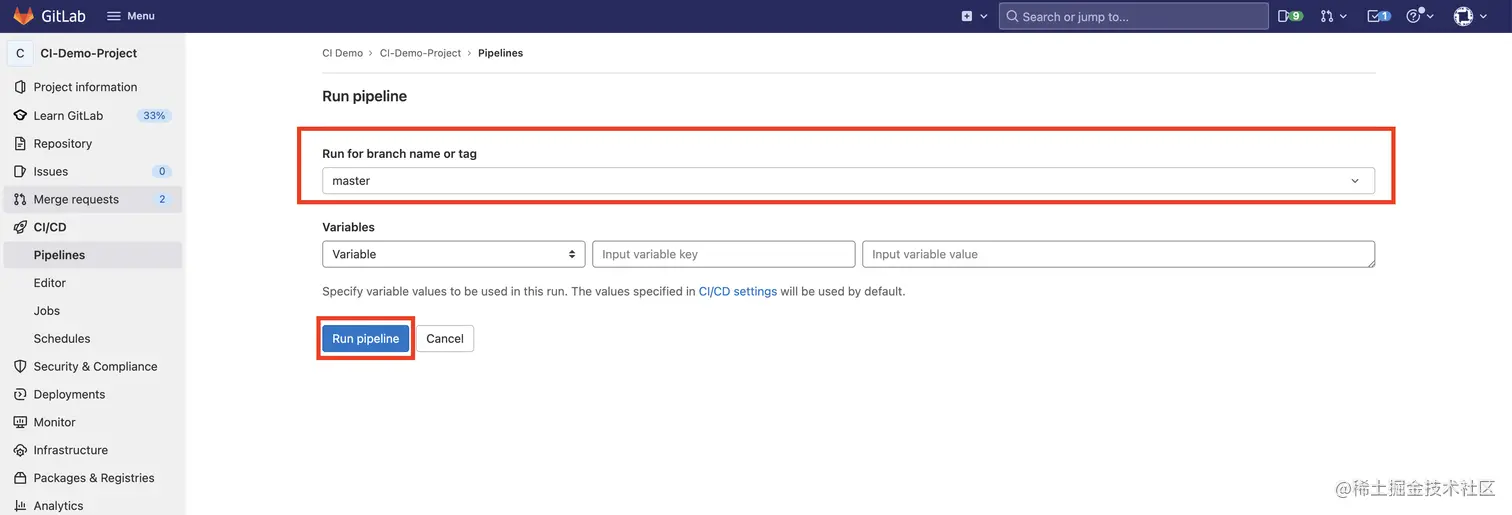Click the project avatar letter C
Viewport: 1512px width, 515px height.
coord(20,53)
